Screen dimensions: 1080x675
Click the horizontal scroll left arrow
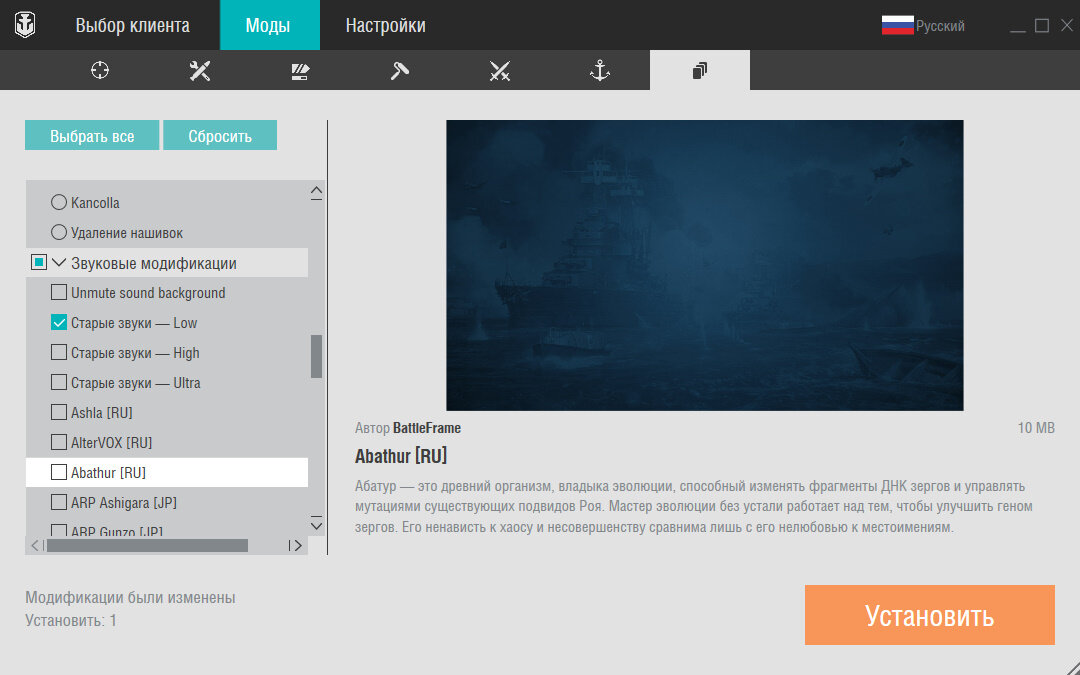pos(36,546)
